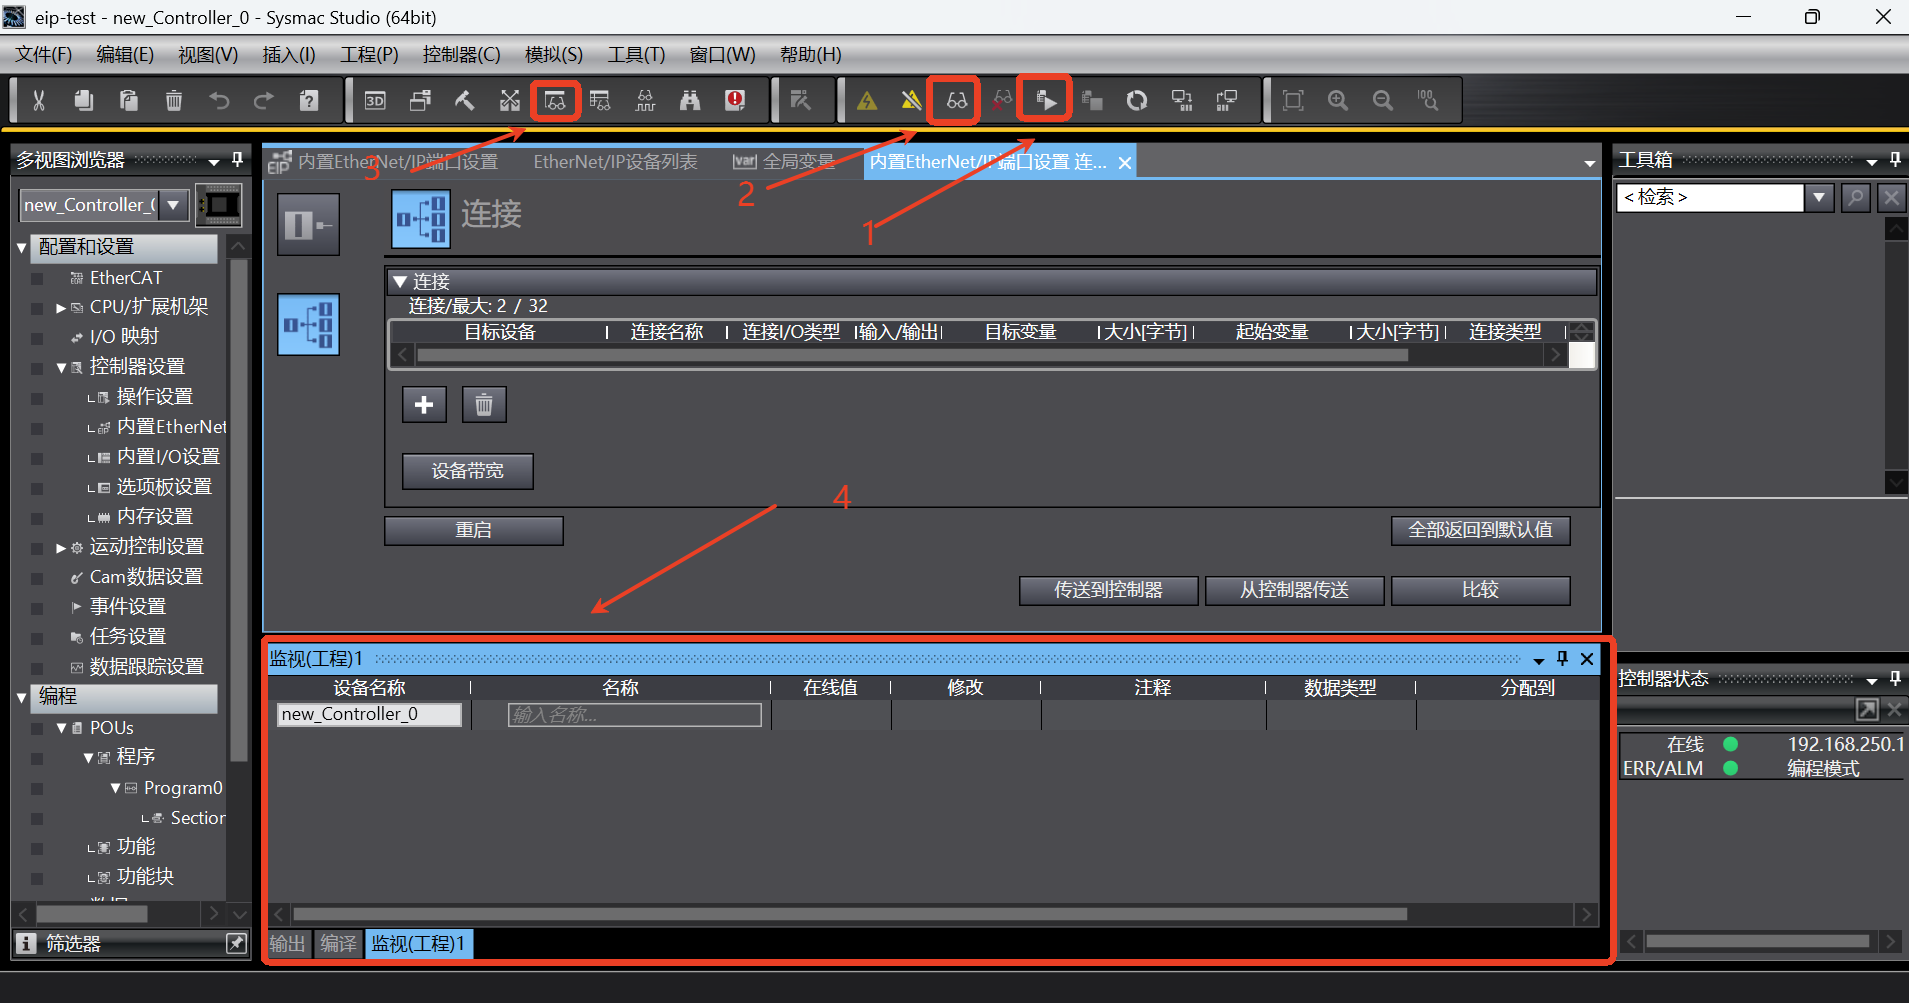Image resolution: width=1909 pixels, height=1003 pixels.
Task: Pin the watch window panel 监视(工程)1
Action: click(x=1562, y=658)
